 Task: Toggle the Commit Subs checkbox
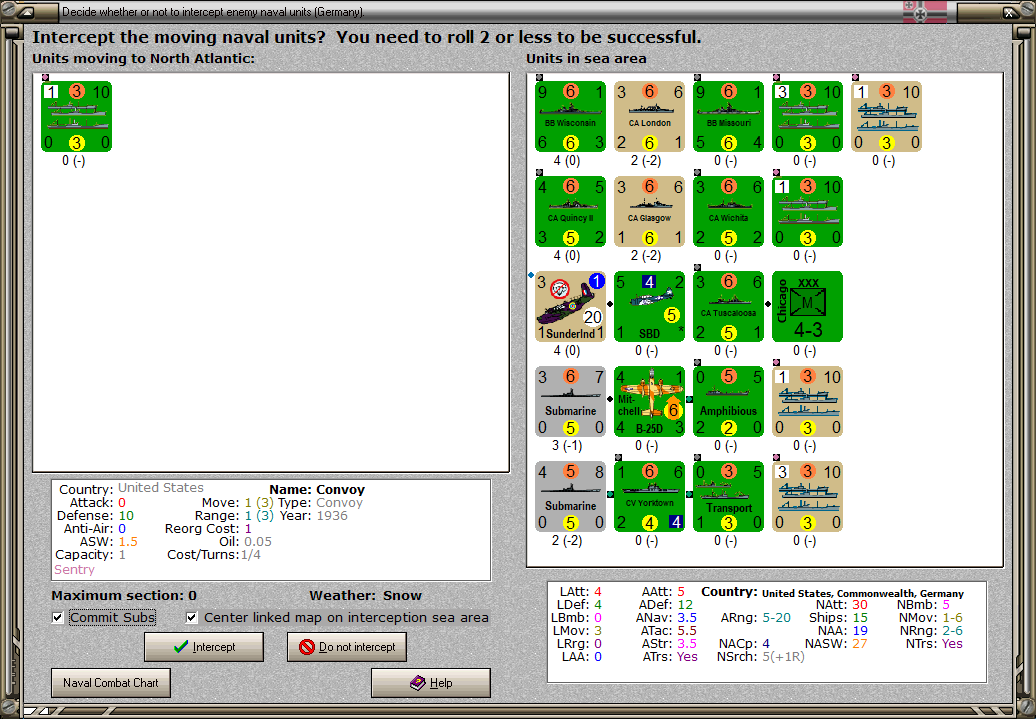pos(58,617)
